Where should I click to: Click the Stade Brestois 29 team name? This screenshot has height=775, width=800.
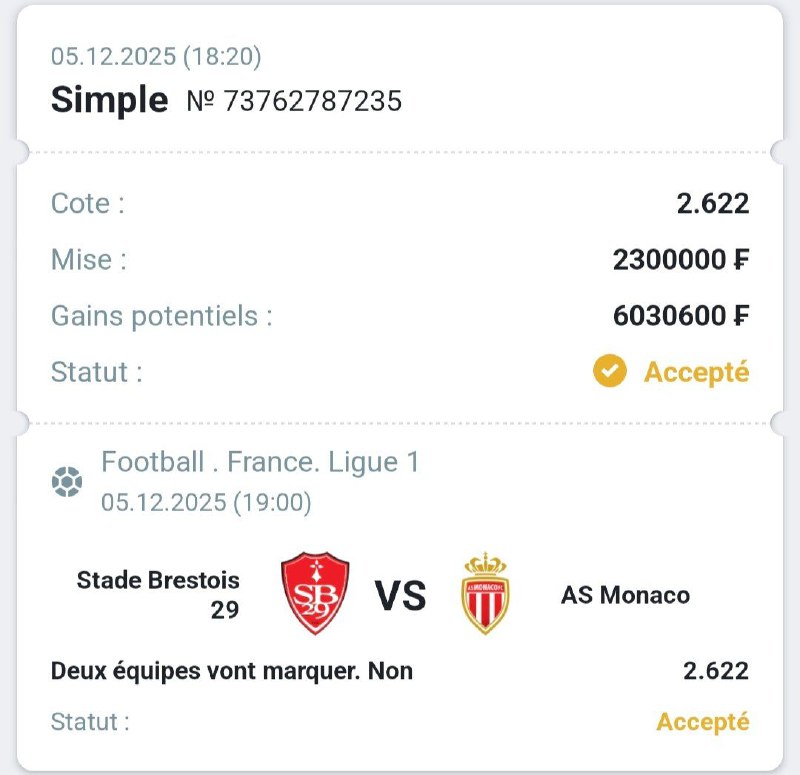click(158, 594)
